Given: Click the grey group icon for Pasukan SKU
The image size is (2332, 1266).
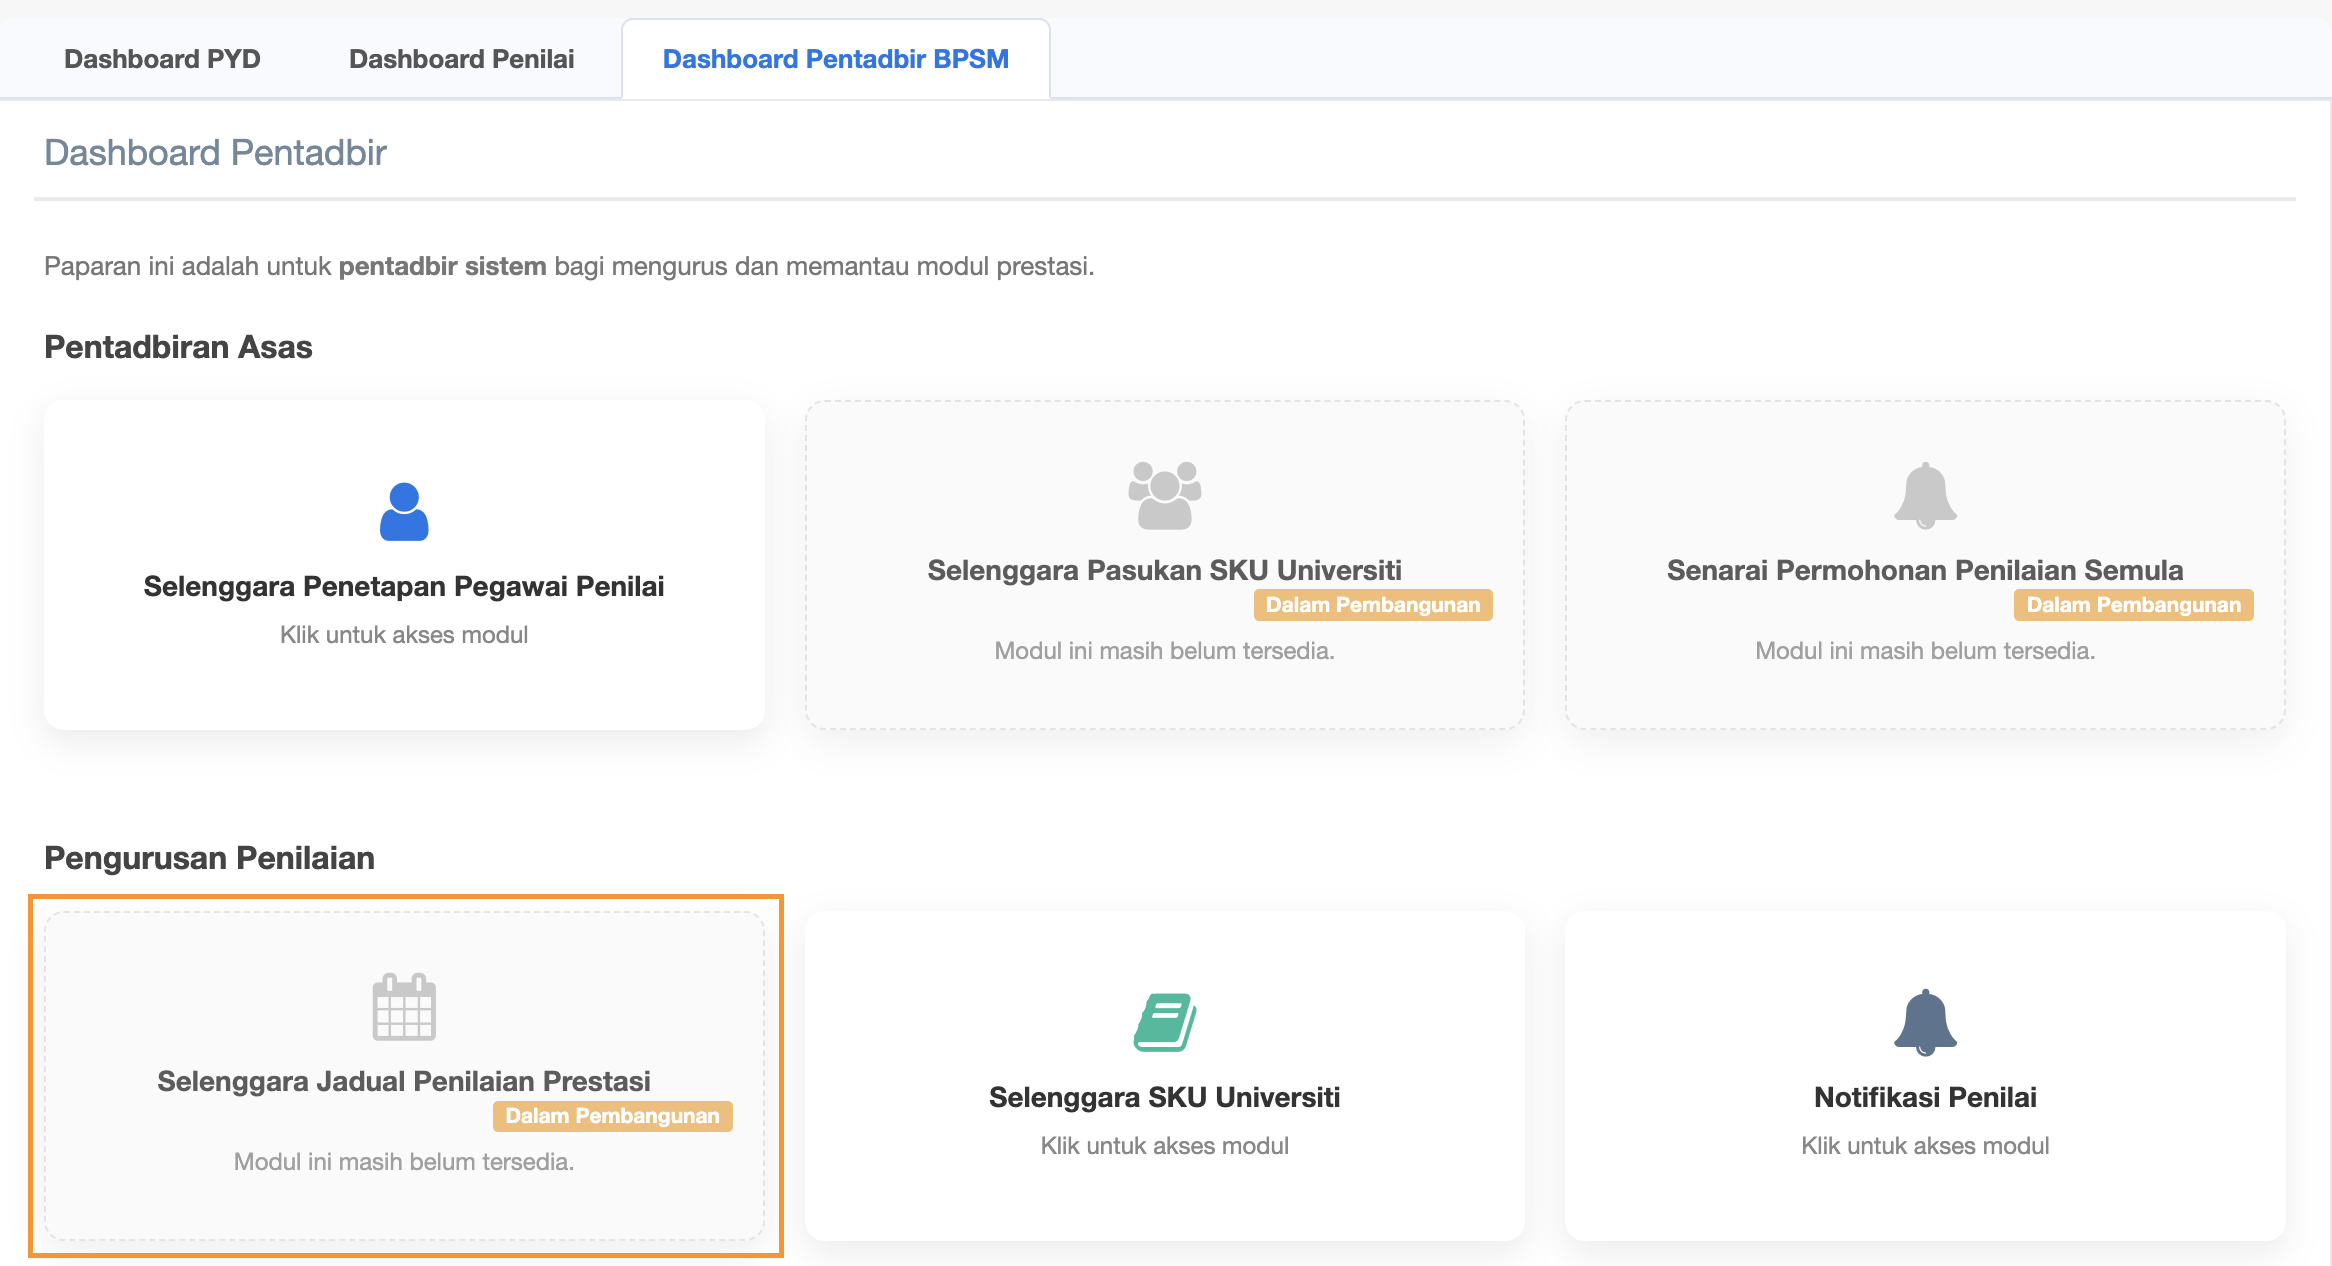Looking at the screenshot, I should coord(1164,495).
